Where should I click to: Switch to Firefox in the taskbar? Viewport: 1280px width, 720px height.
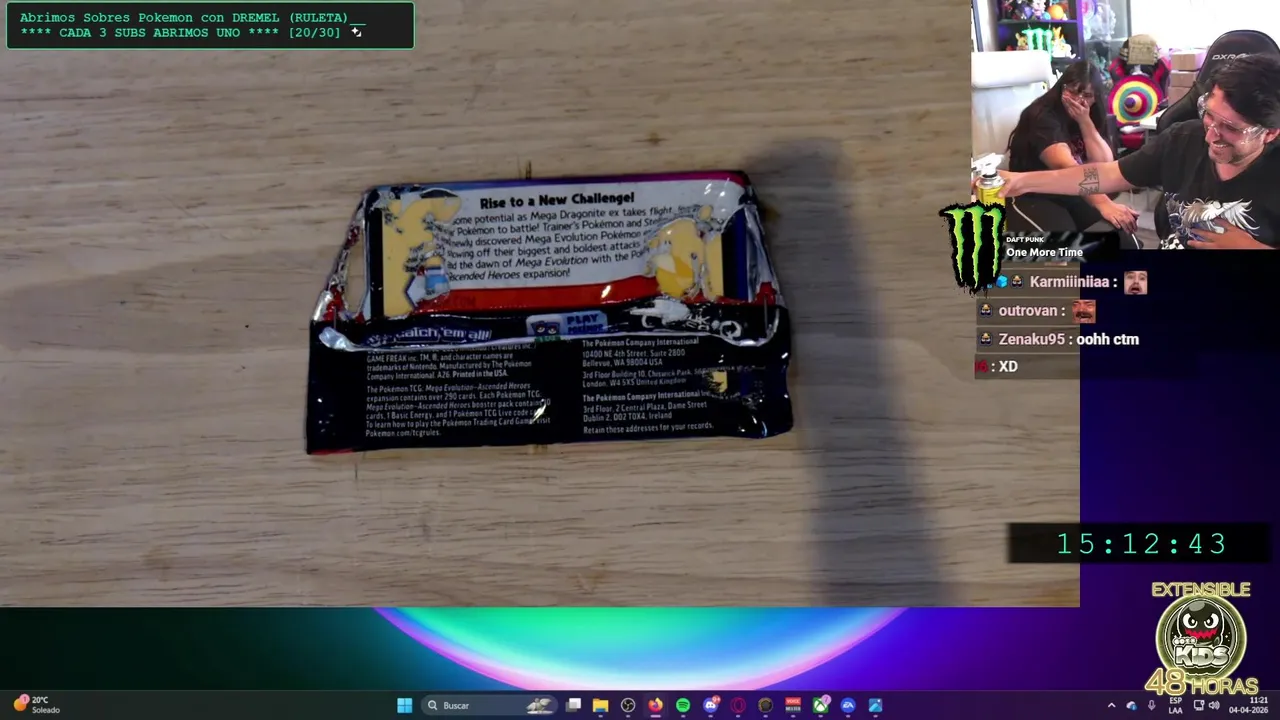click(x=655, y=705)
